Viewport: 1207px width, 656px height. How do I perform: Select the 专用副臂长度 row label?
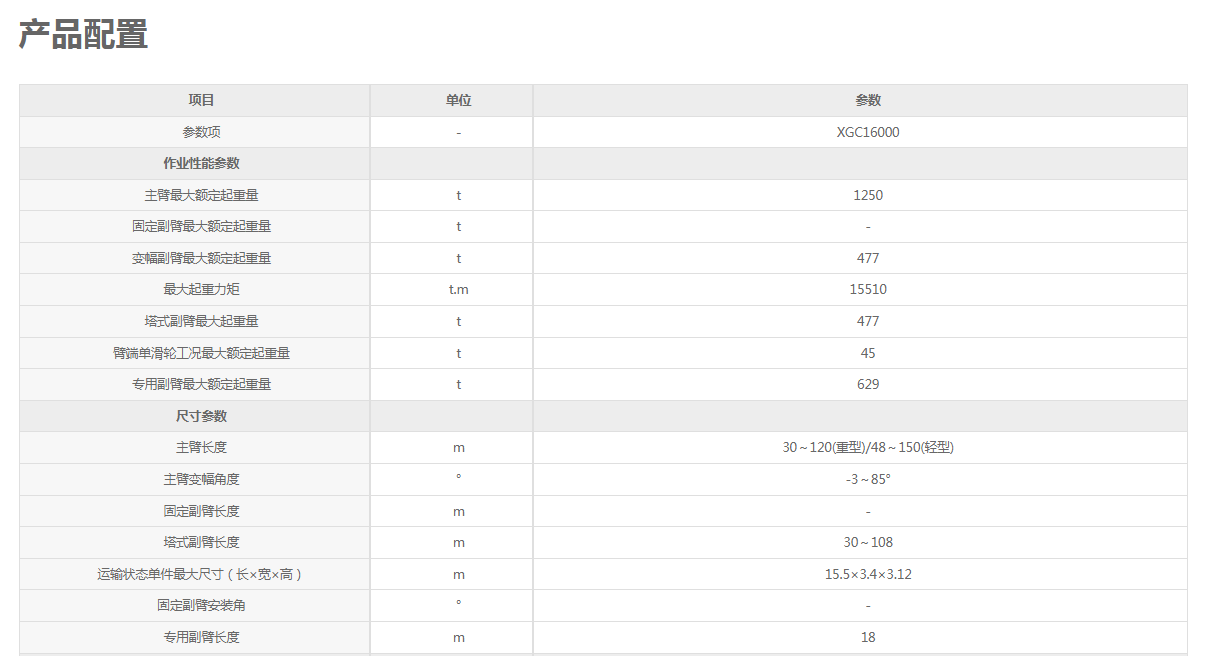[201, 637]
